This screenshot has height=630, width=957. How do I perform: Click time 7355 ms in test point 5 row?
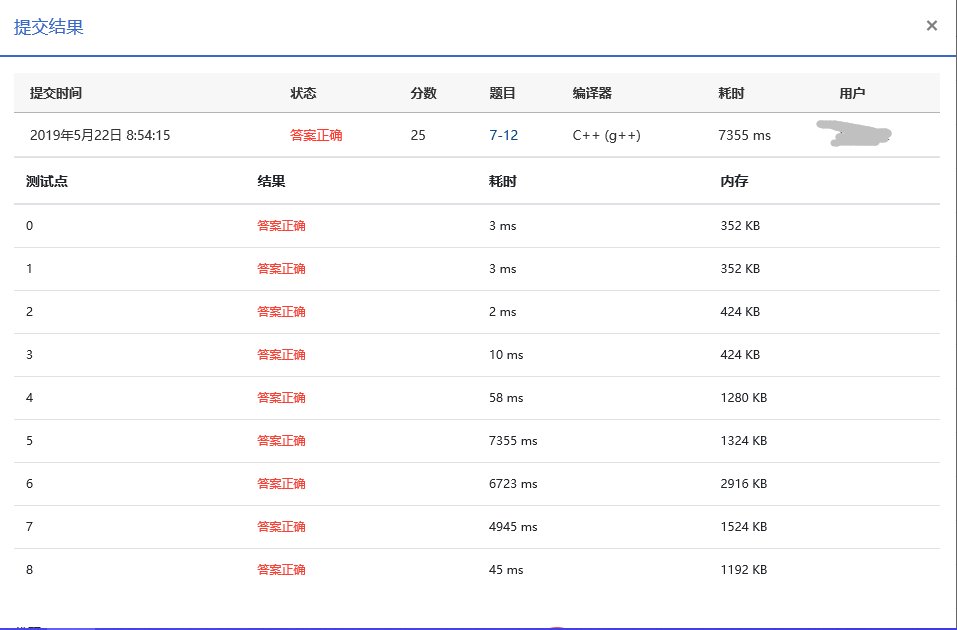click(513, 441)
